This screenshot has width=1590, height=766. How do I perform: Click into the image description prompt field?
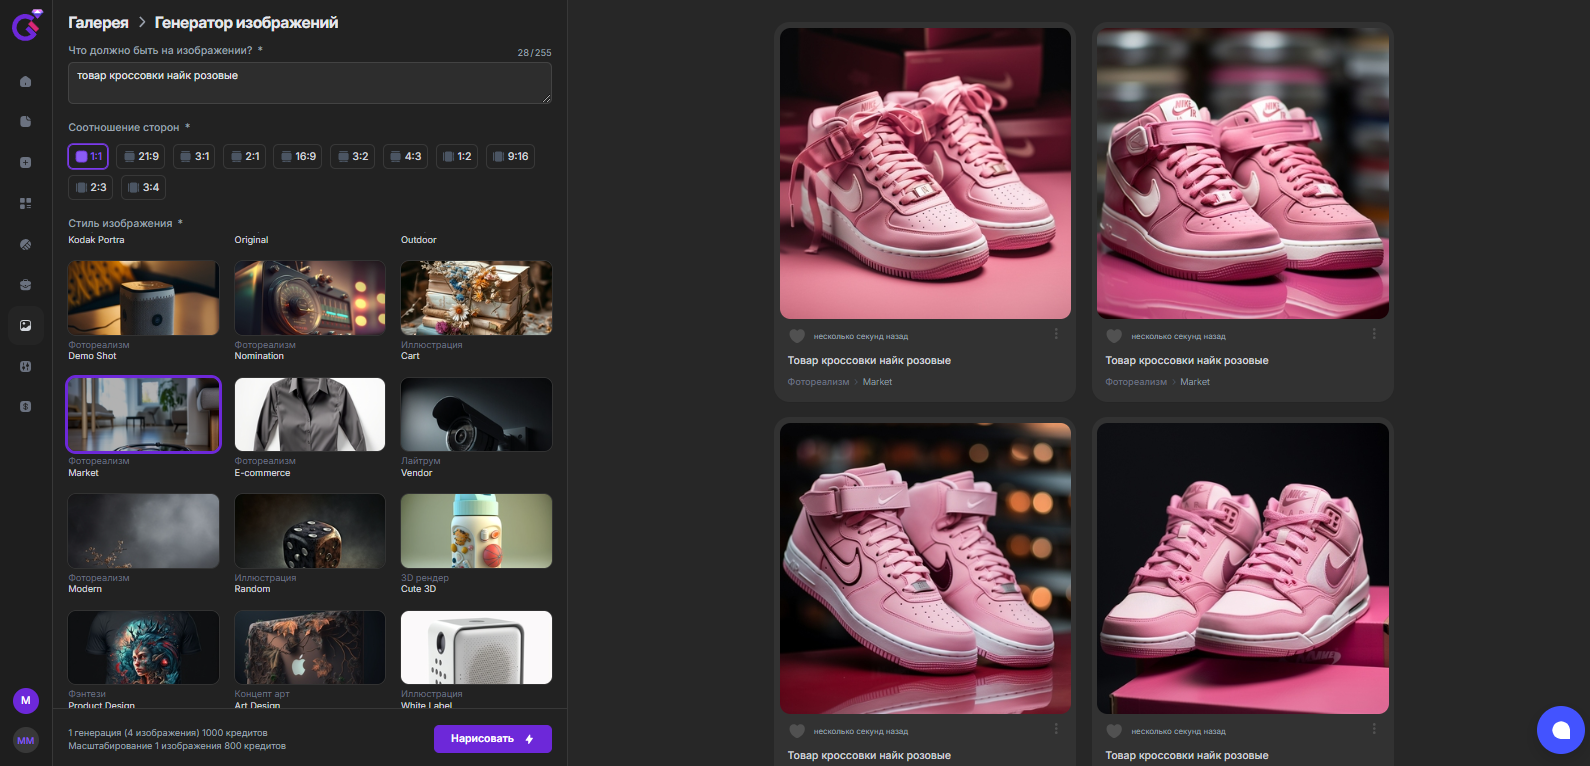tap(310, 83)
